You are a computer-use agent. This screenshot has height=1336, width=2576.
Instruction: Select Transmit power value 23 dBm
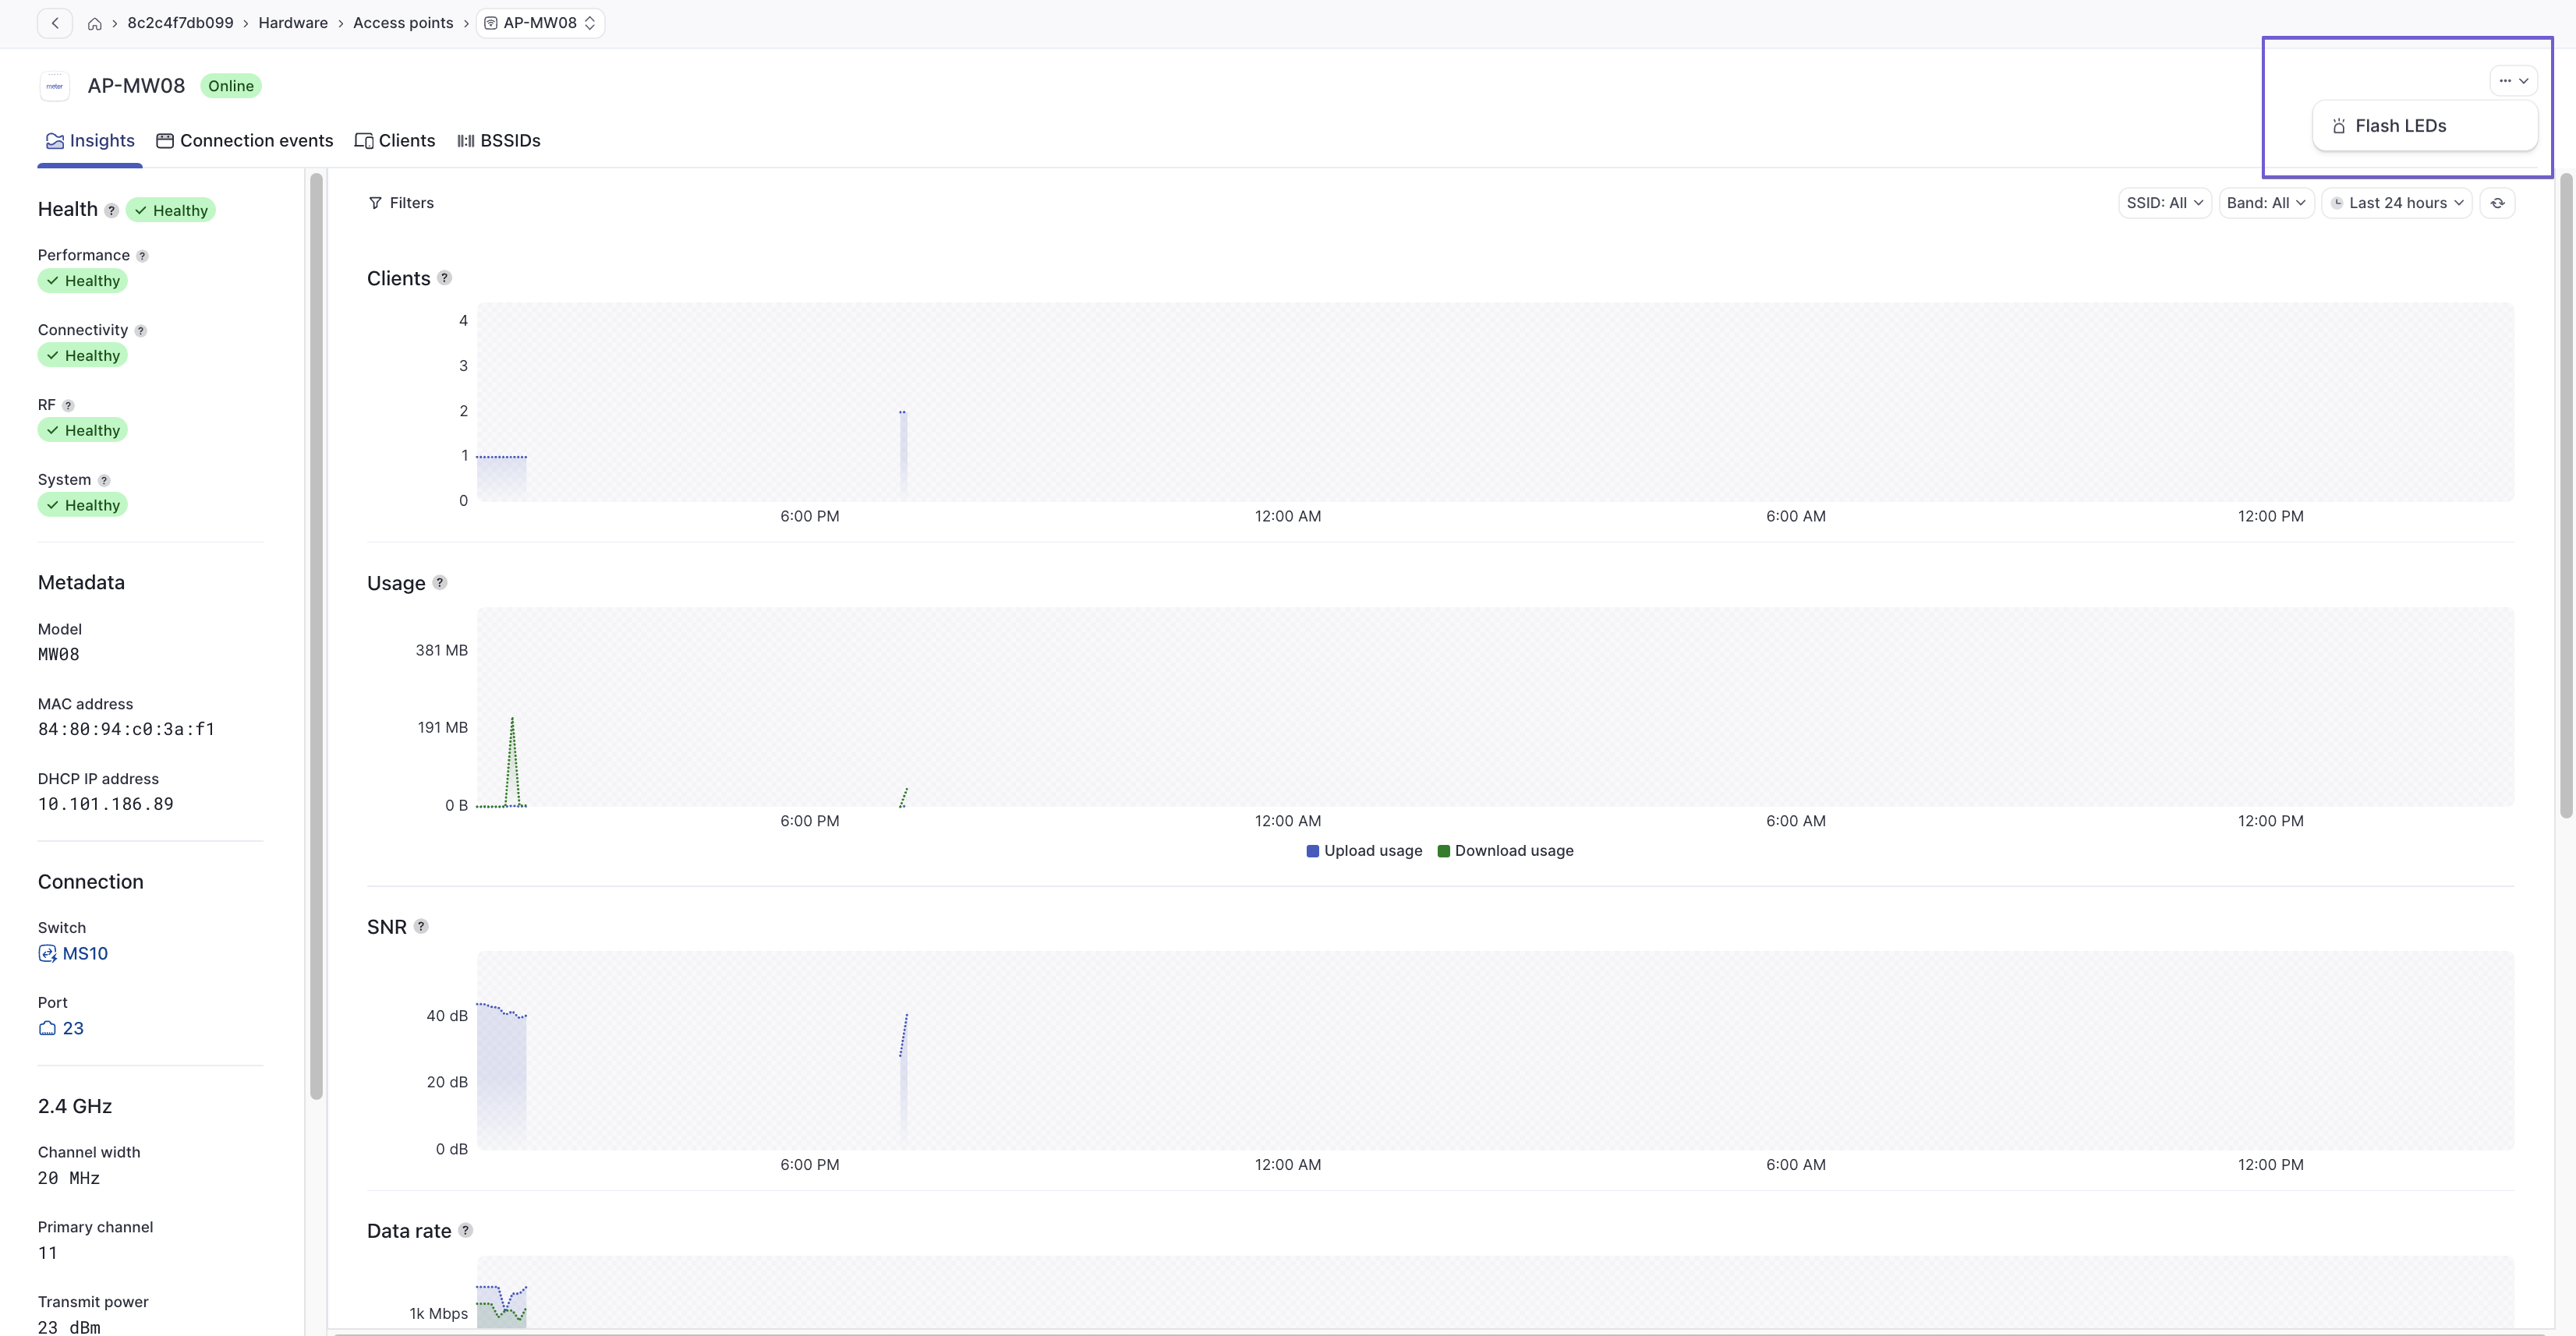[x=69, y=1328]
